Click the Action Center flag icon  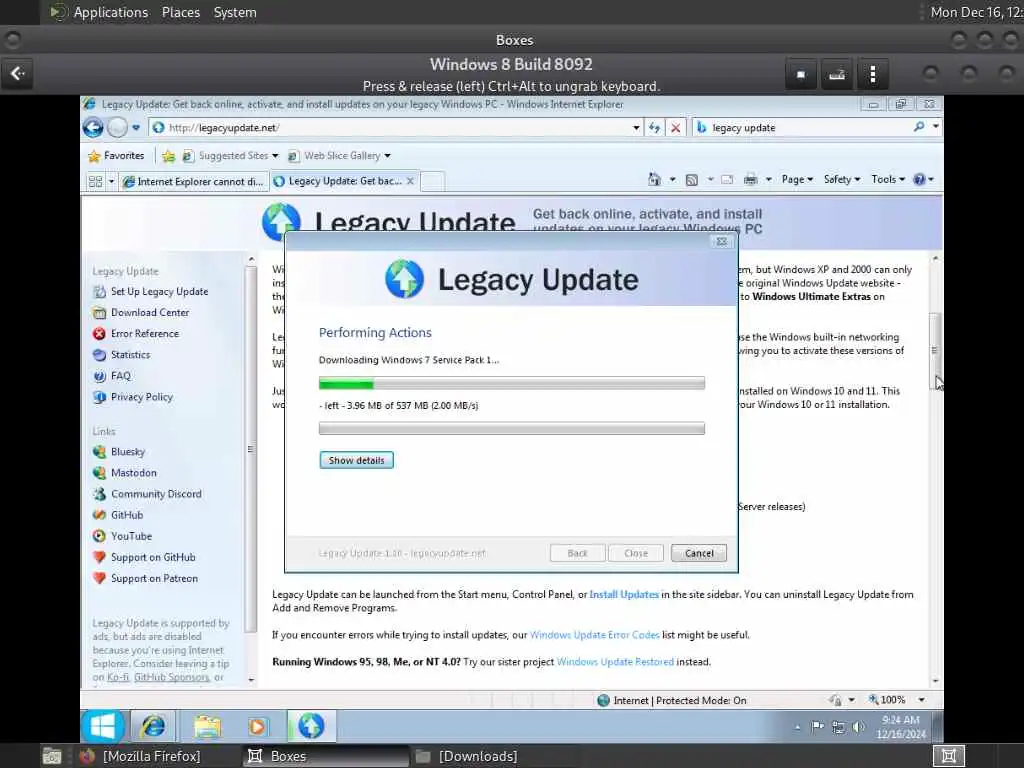point(816,726)
